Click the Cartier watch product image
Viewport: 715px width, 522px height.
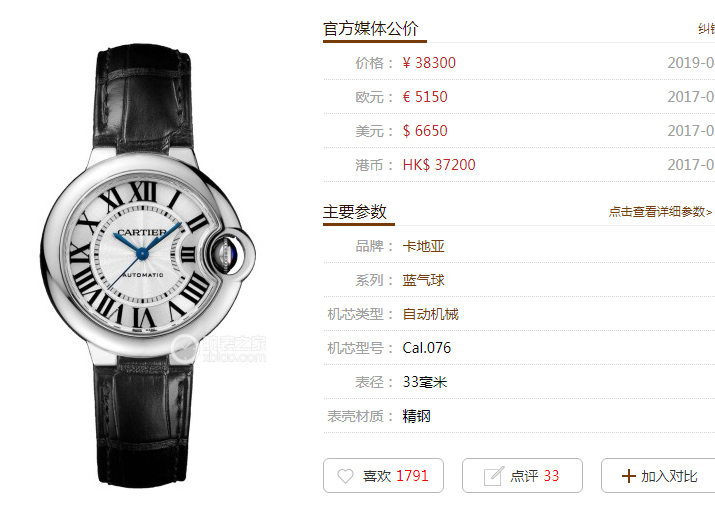point(147,264)
